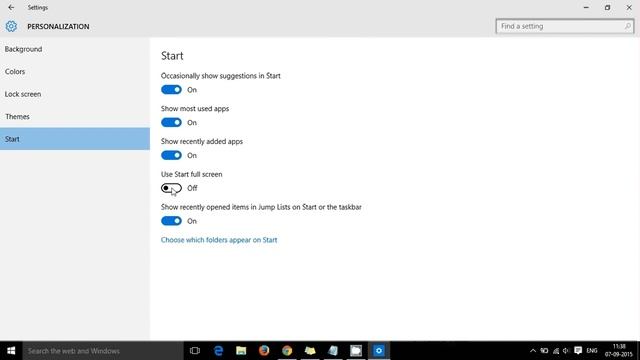The width and height of the screenshot is (640, 360).
Task: Open the Background personalization page
Action: (75, 49)
